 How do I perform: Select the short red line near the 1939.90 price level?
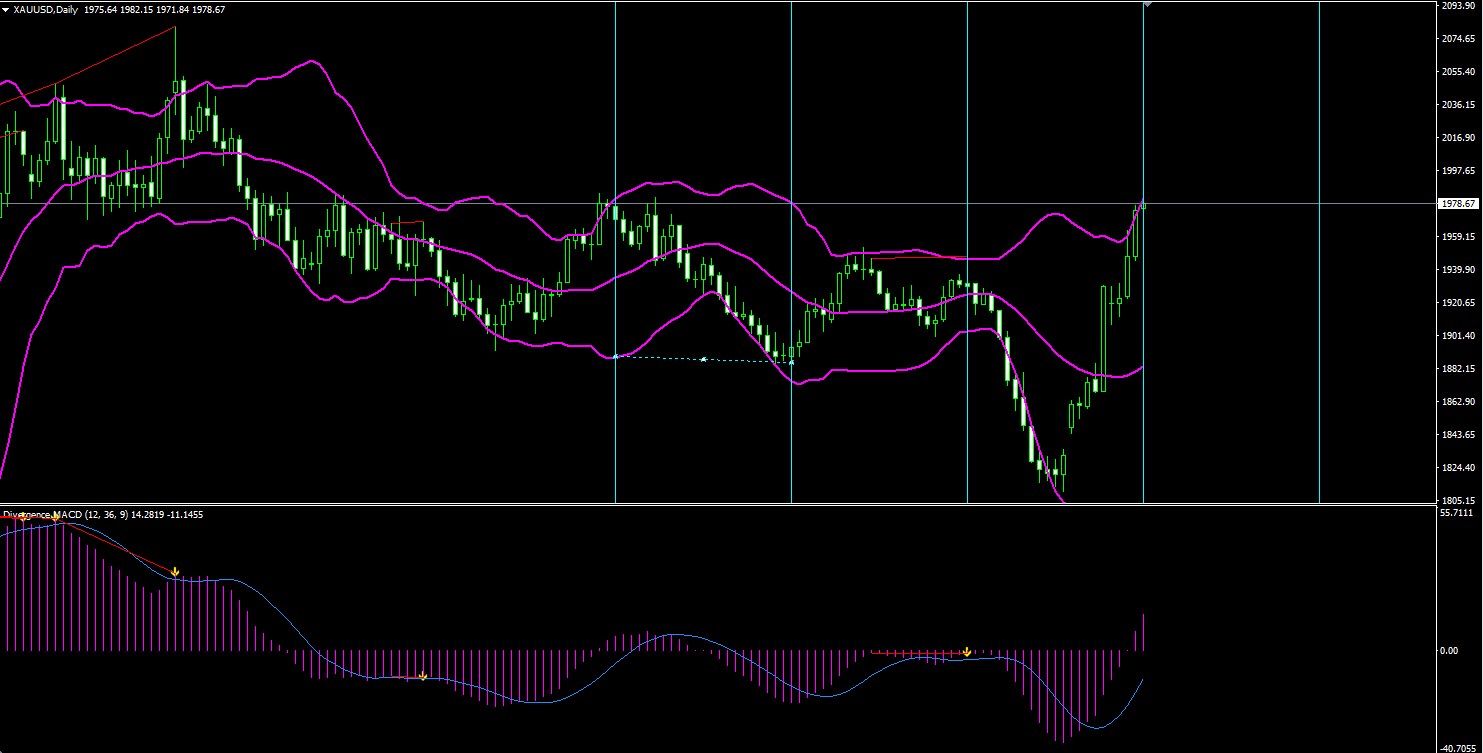pos(910,257)
